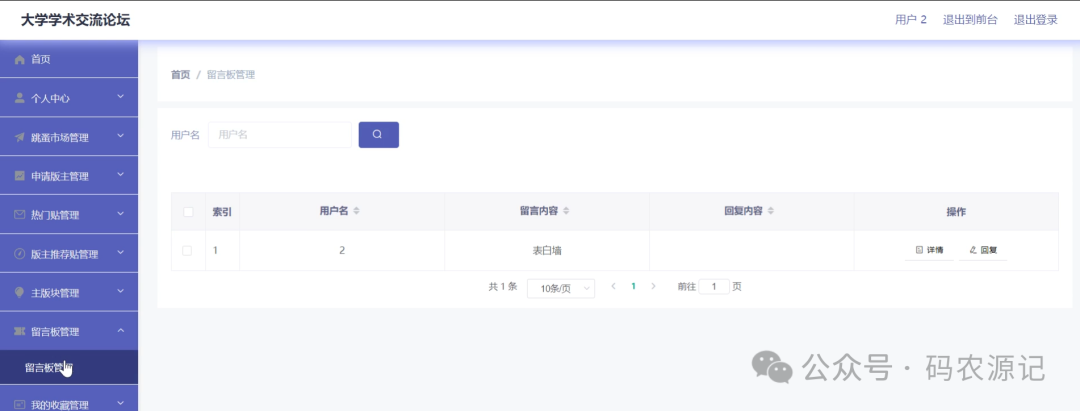
Task: Sort 用户名 column with its sort arrows
Action: 356,211
